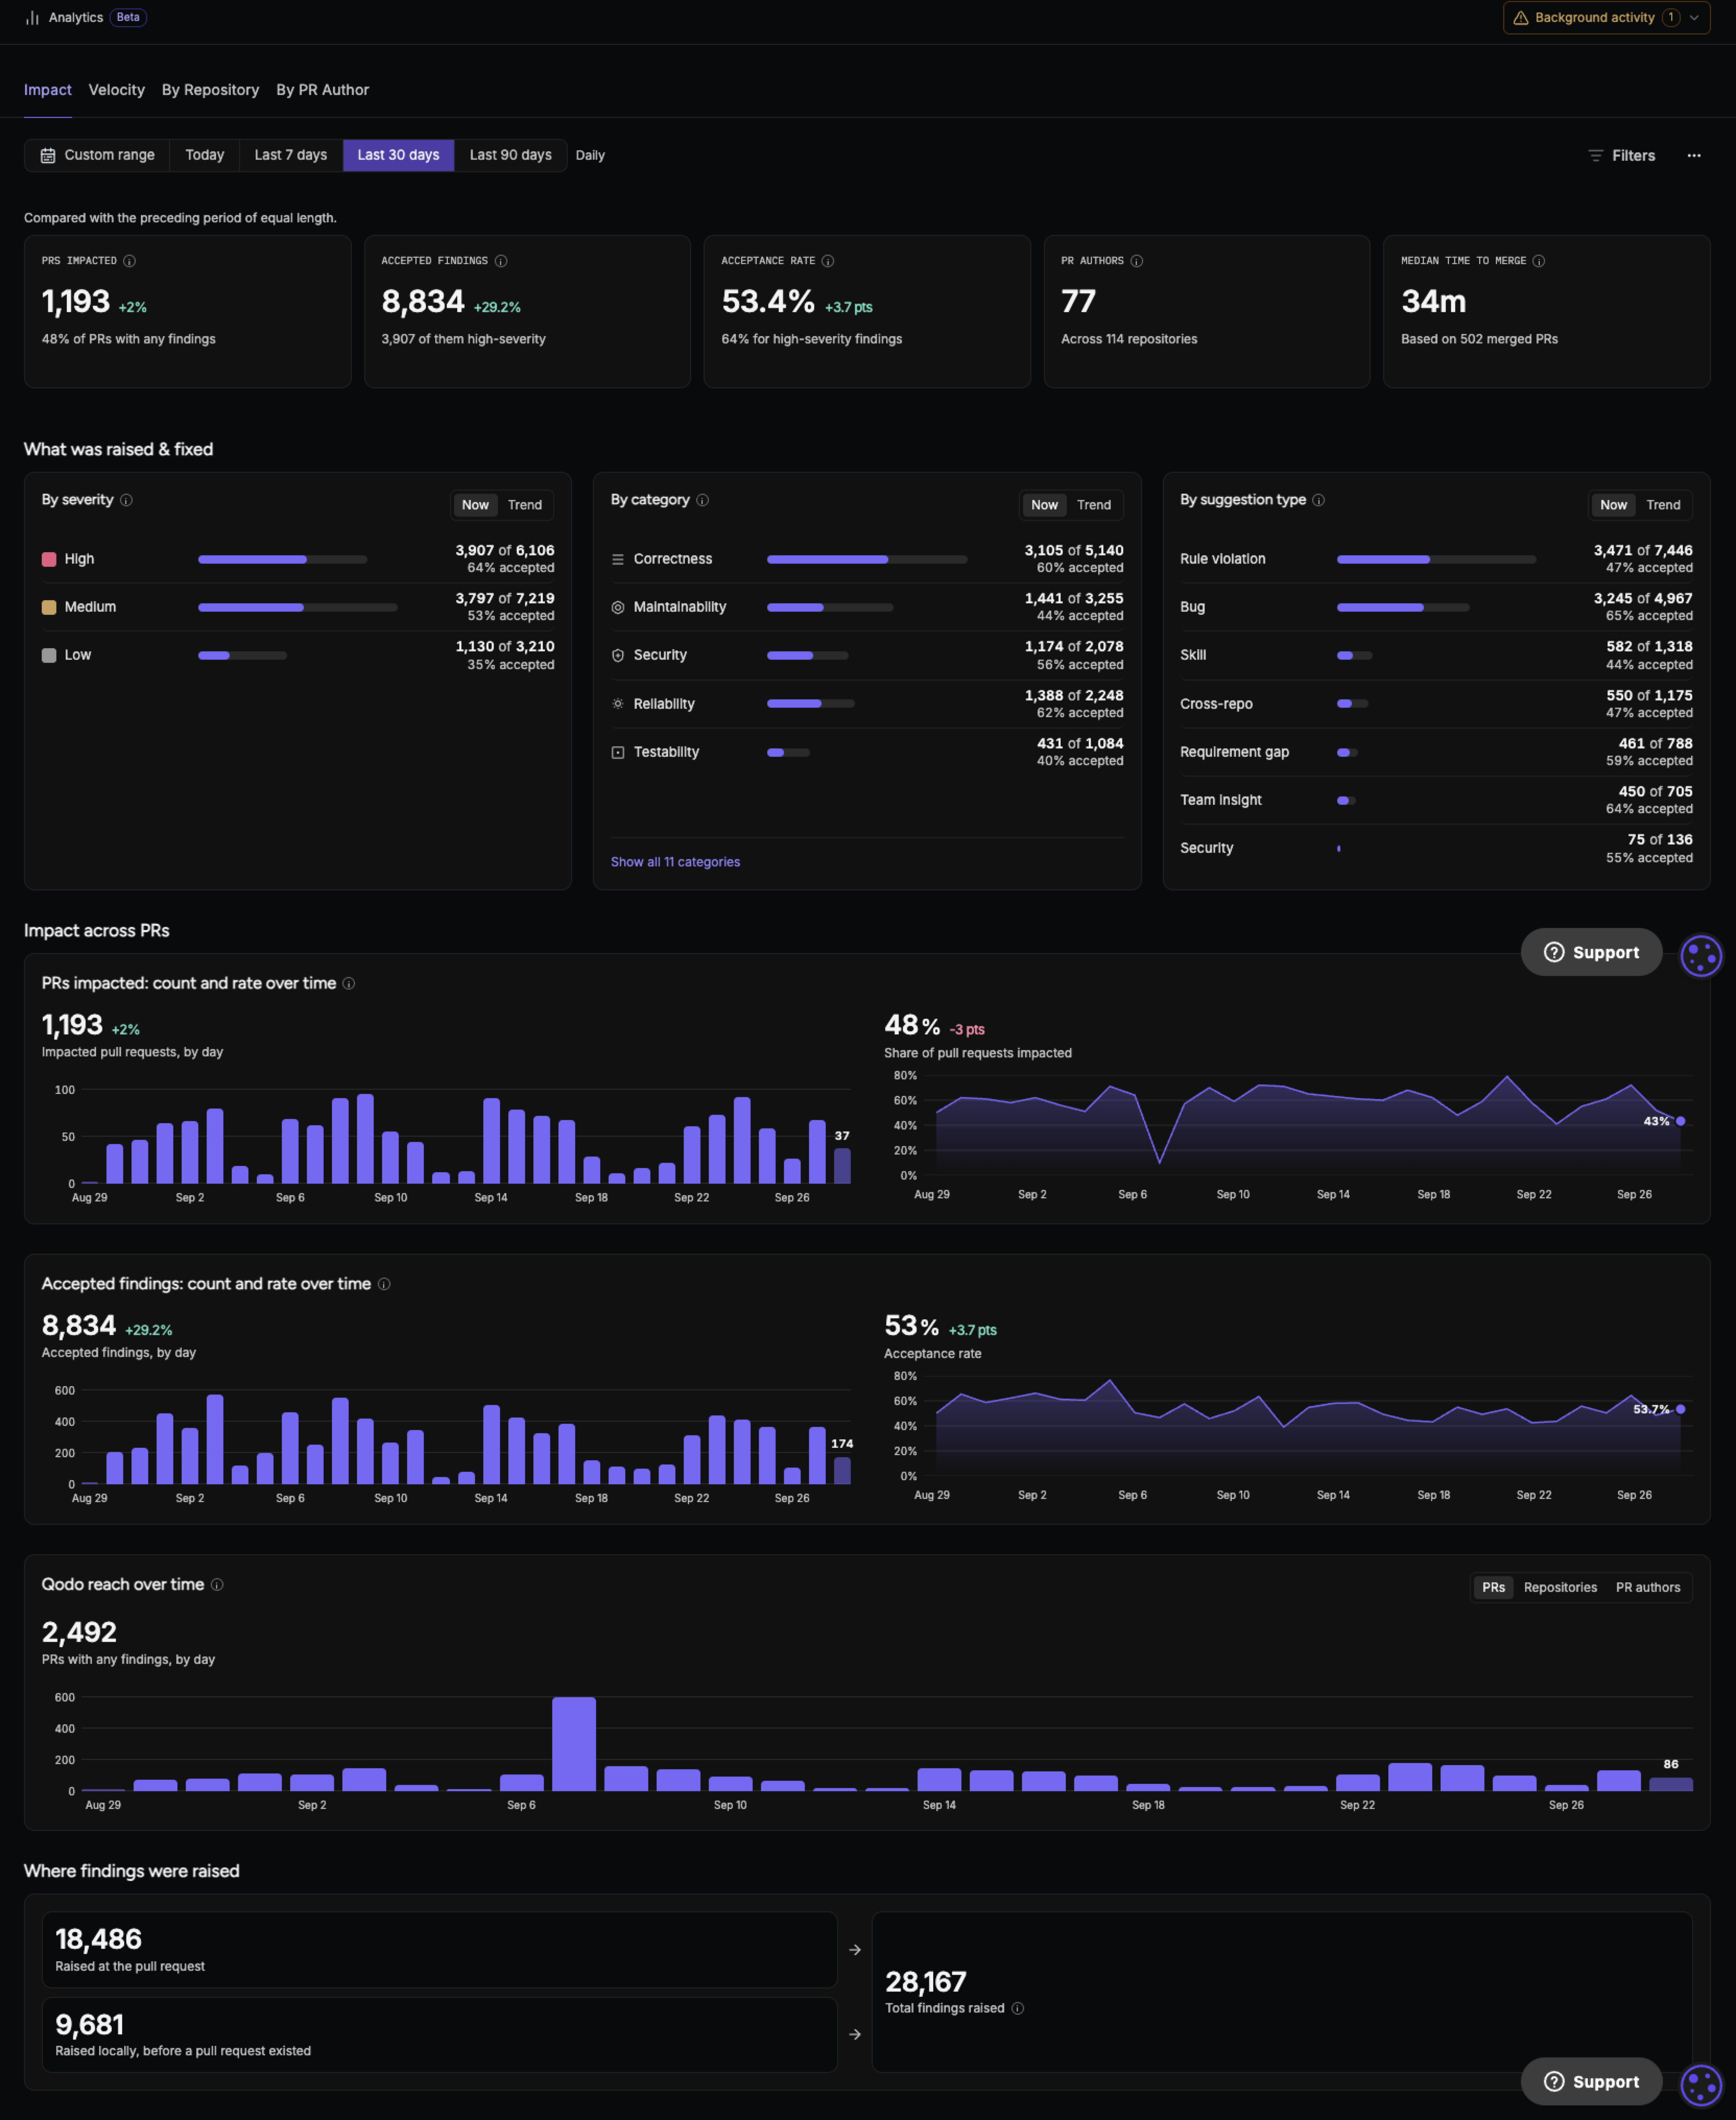1736x2120 pixels.
Task: Click the Raised at the pull request card
Action: [439, 1950]
